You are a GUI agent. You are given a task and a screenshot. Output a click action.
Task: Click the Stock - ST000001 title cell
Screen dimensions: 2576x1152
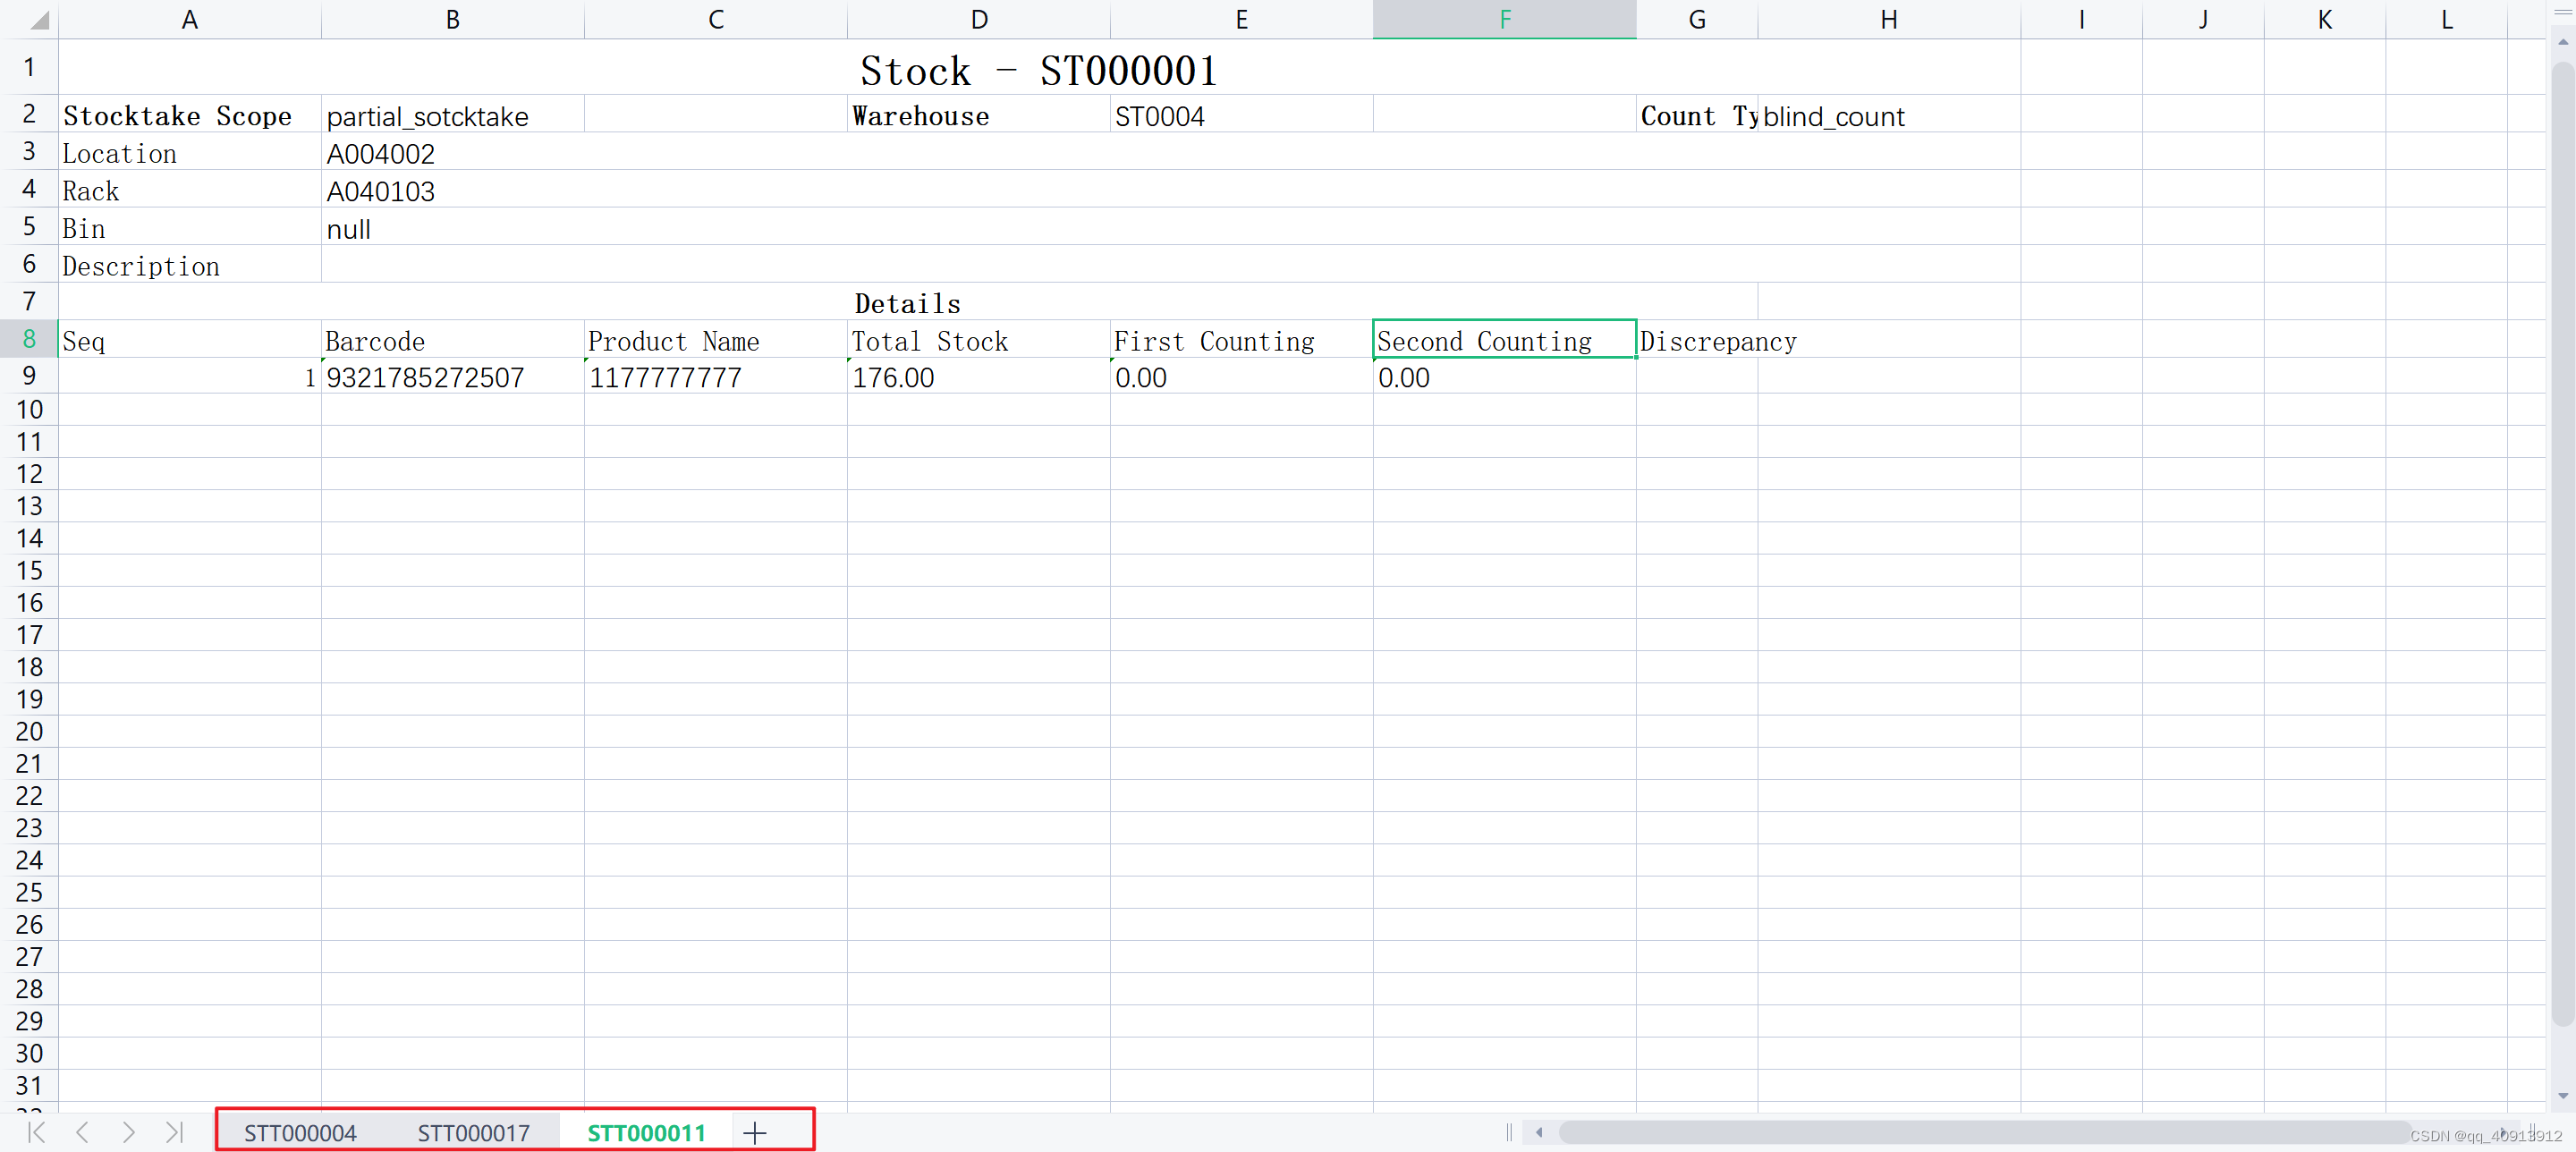pyautogui.click(x=1038, y=68)
